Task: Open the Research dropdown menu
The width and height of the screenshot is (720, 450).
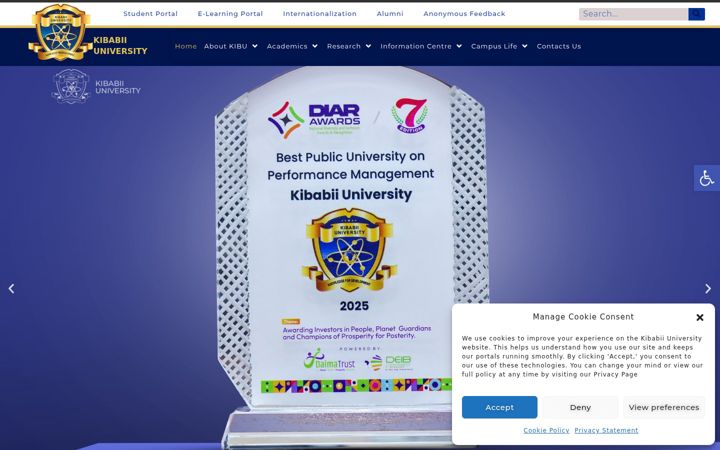Action: (x=349, y=46)
